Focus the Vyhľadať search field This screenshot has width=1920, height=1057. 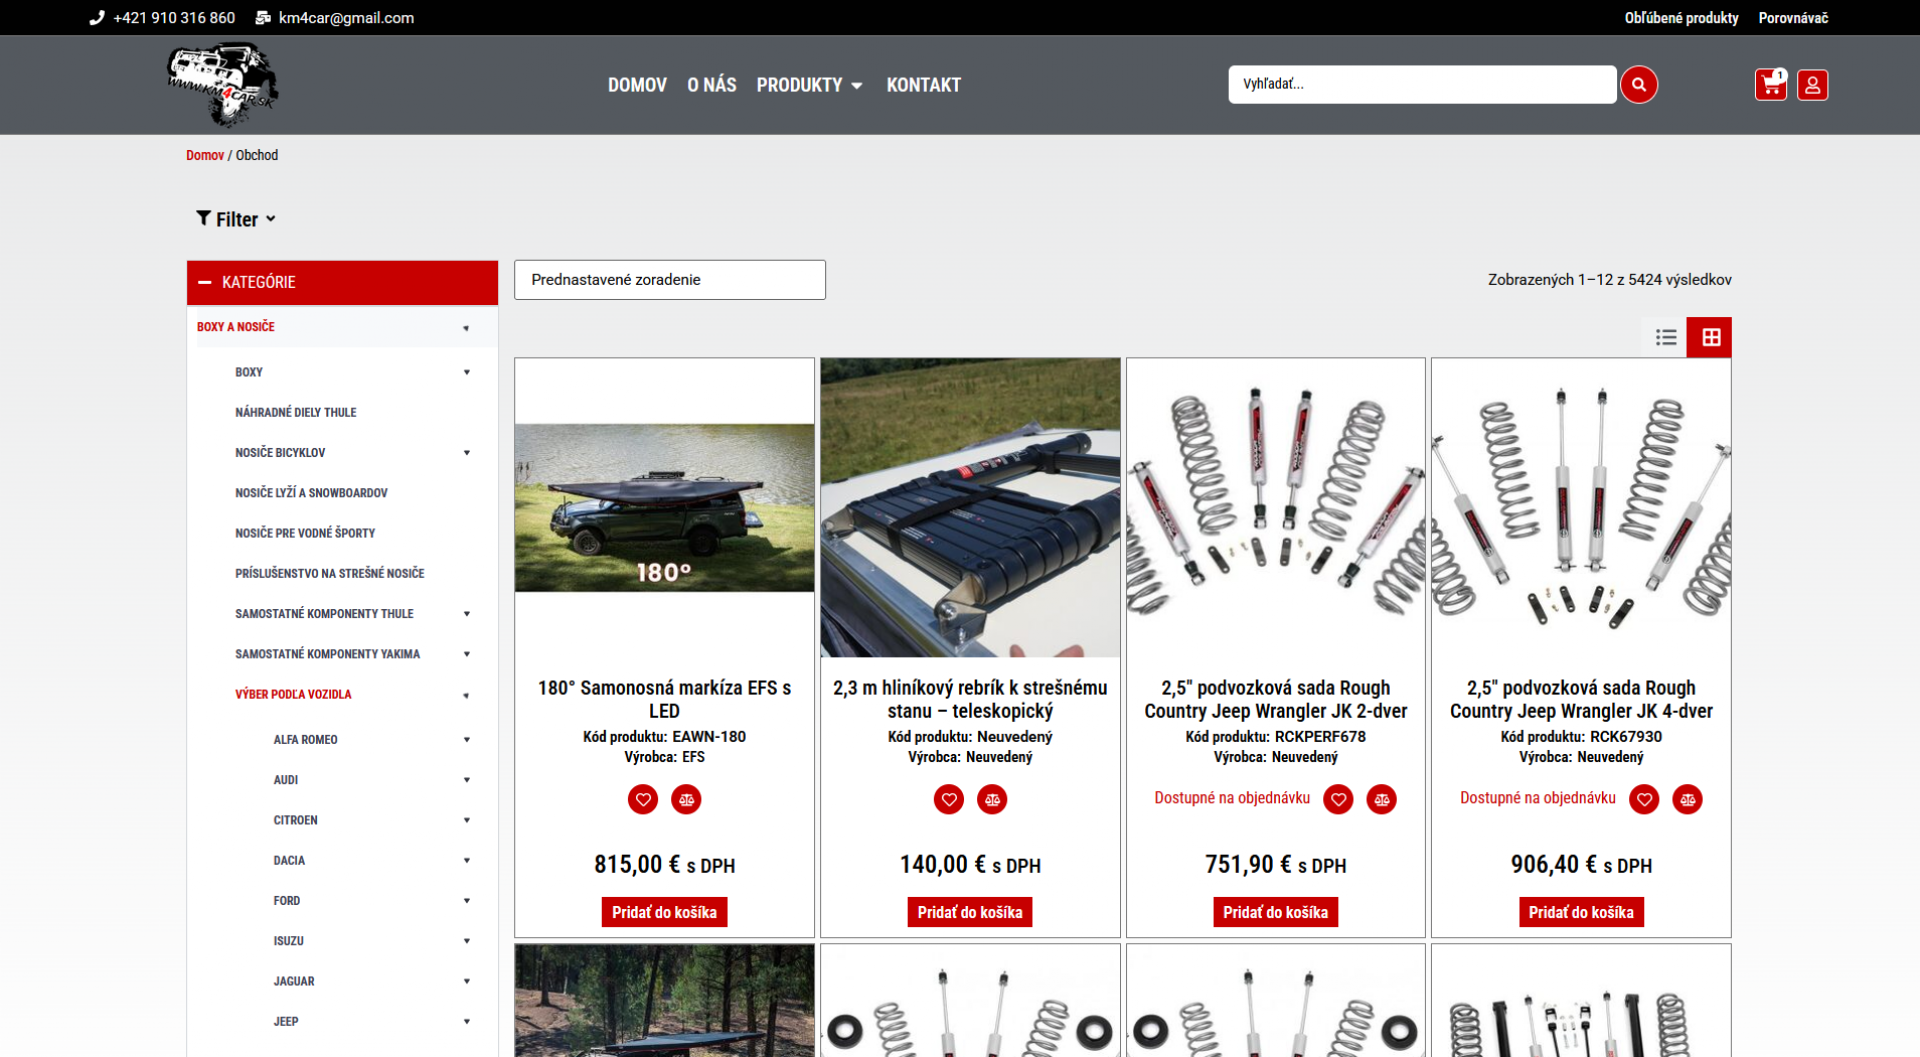[1422, 85]
